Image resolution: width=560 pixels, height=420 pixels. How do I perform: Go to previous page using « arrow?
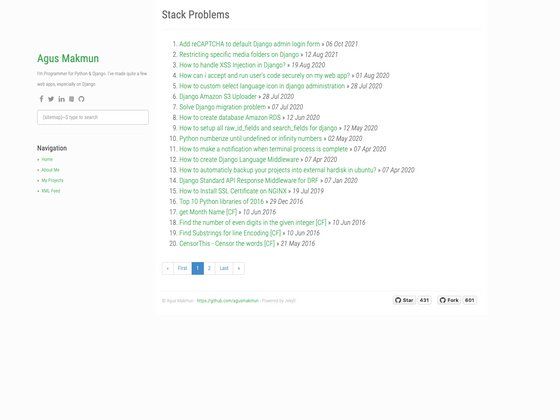[x=168, y=268]
